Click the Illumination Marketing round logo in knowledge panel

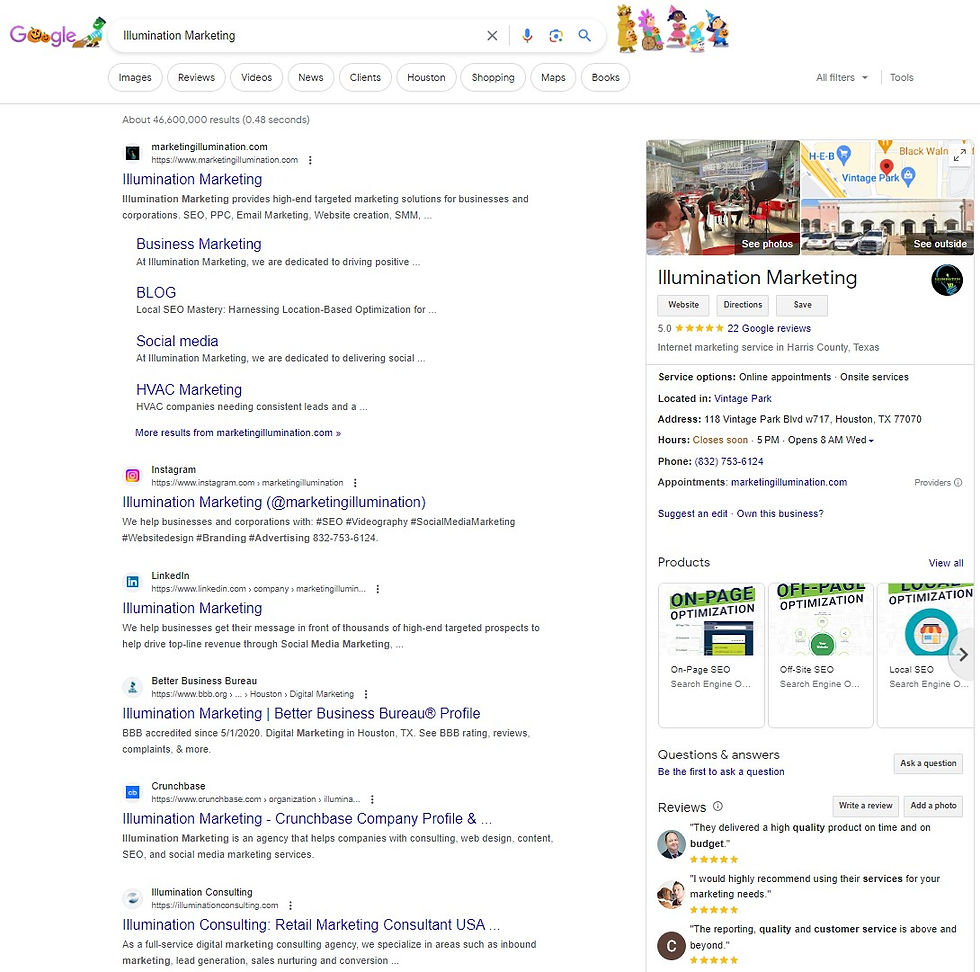tap(947, 279)
